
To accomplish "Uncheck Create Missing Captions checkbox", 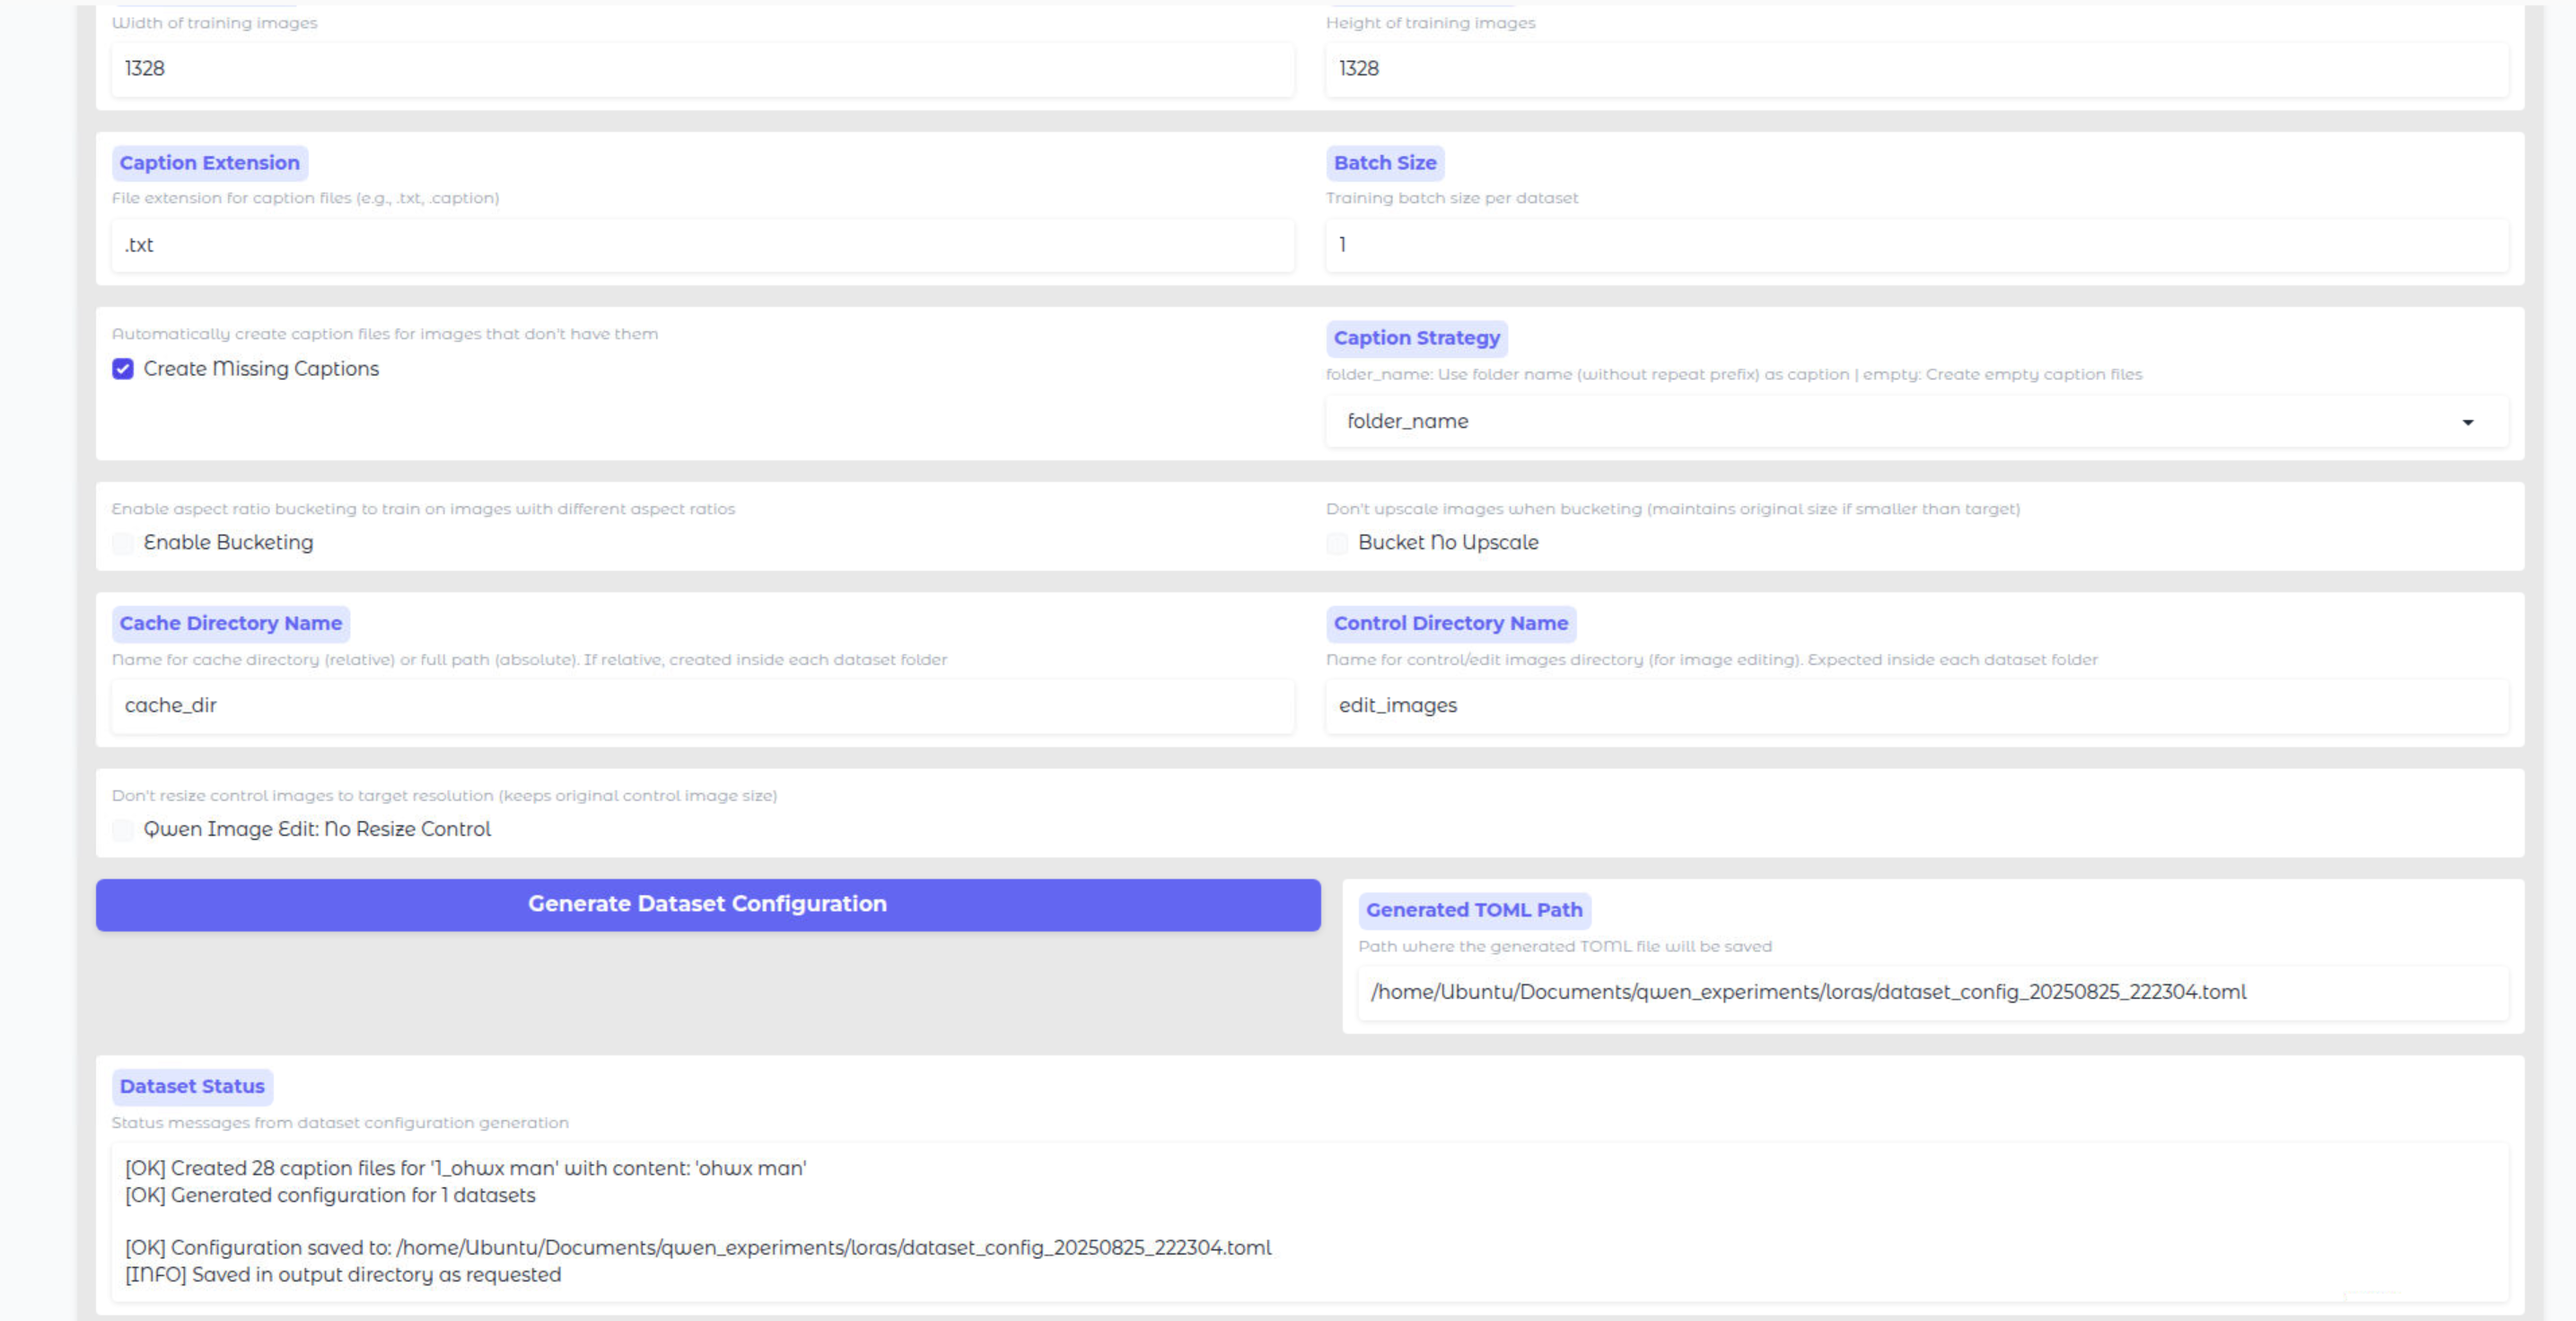I will pos(123,369).
